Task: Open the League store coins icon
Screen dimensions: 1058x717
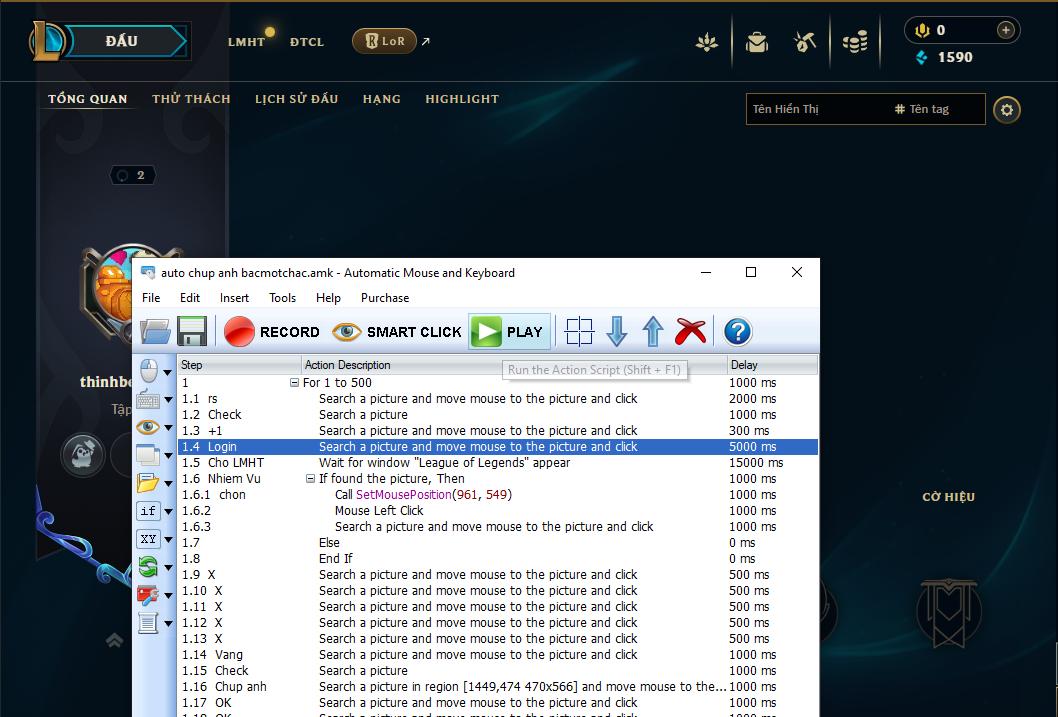Action: tap(855, 42)
